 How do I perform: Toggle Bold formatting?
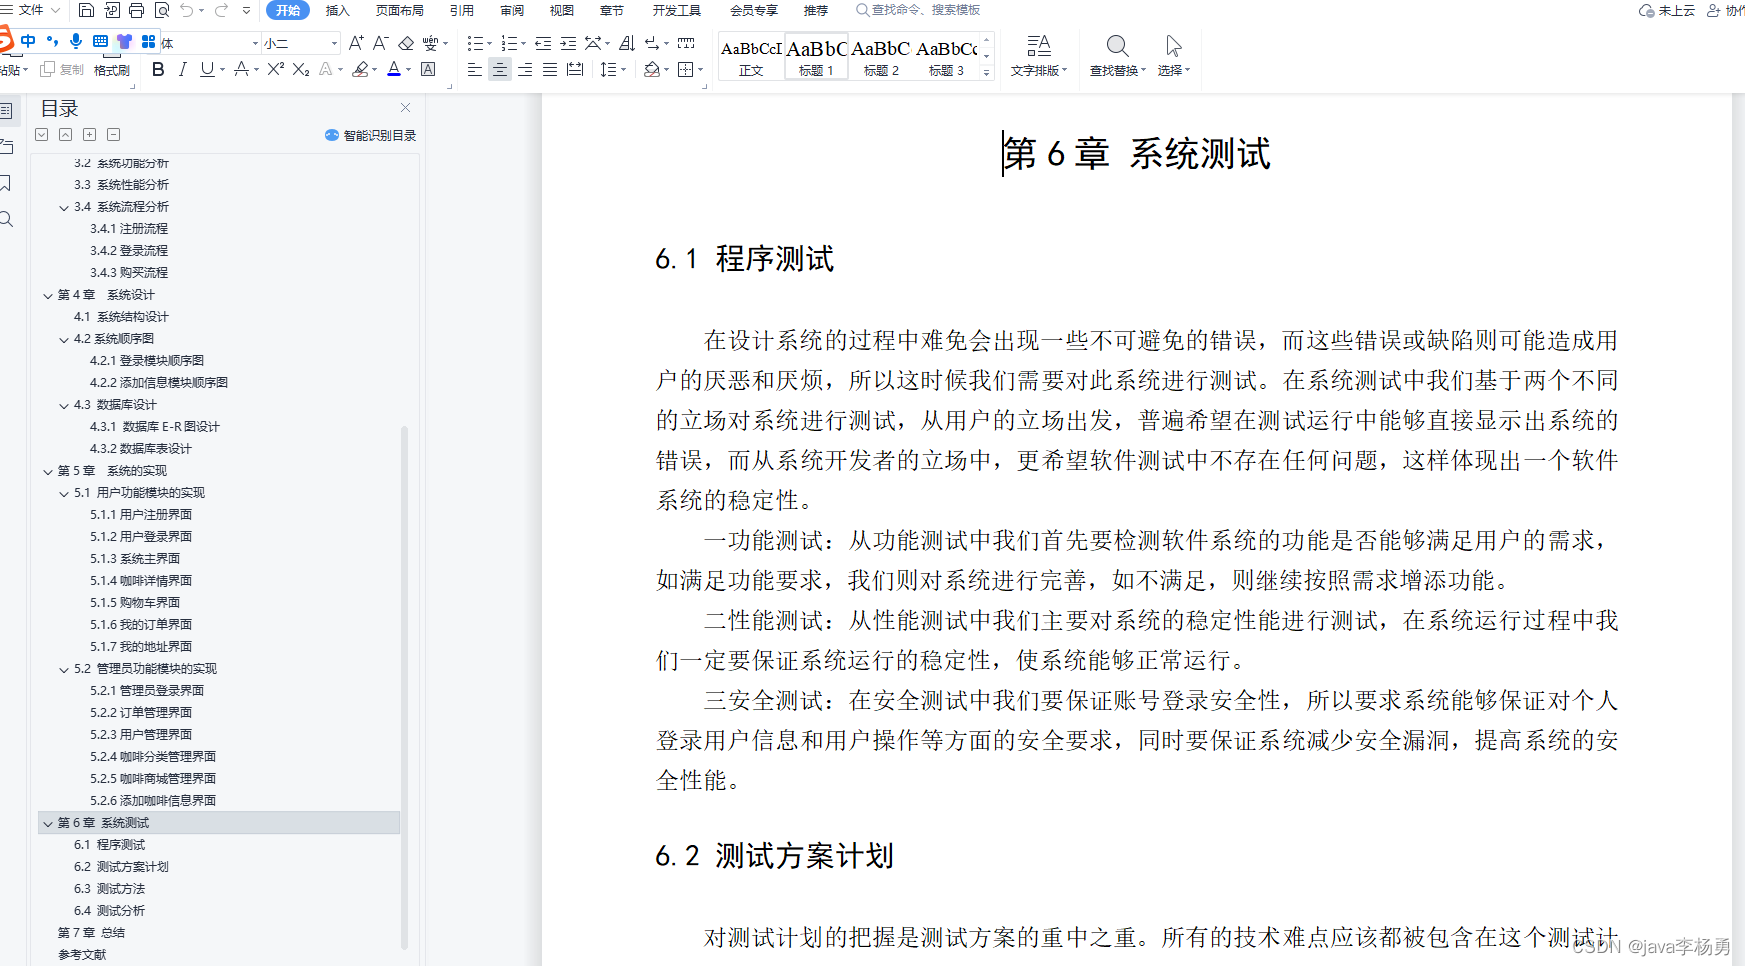tap(158, 69)
